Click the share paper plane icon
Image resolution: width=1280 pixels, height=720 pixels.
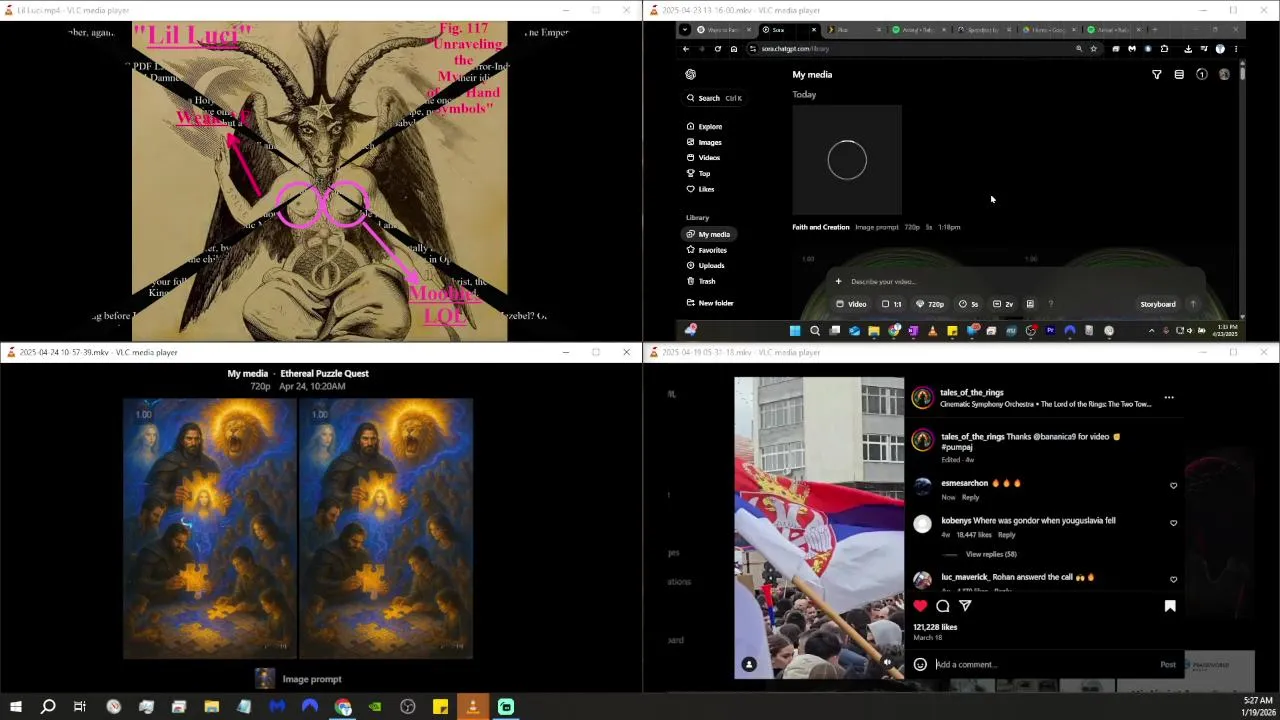pos(965,606)
